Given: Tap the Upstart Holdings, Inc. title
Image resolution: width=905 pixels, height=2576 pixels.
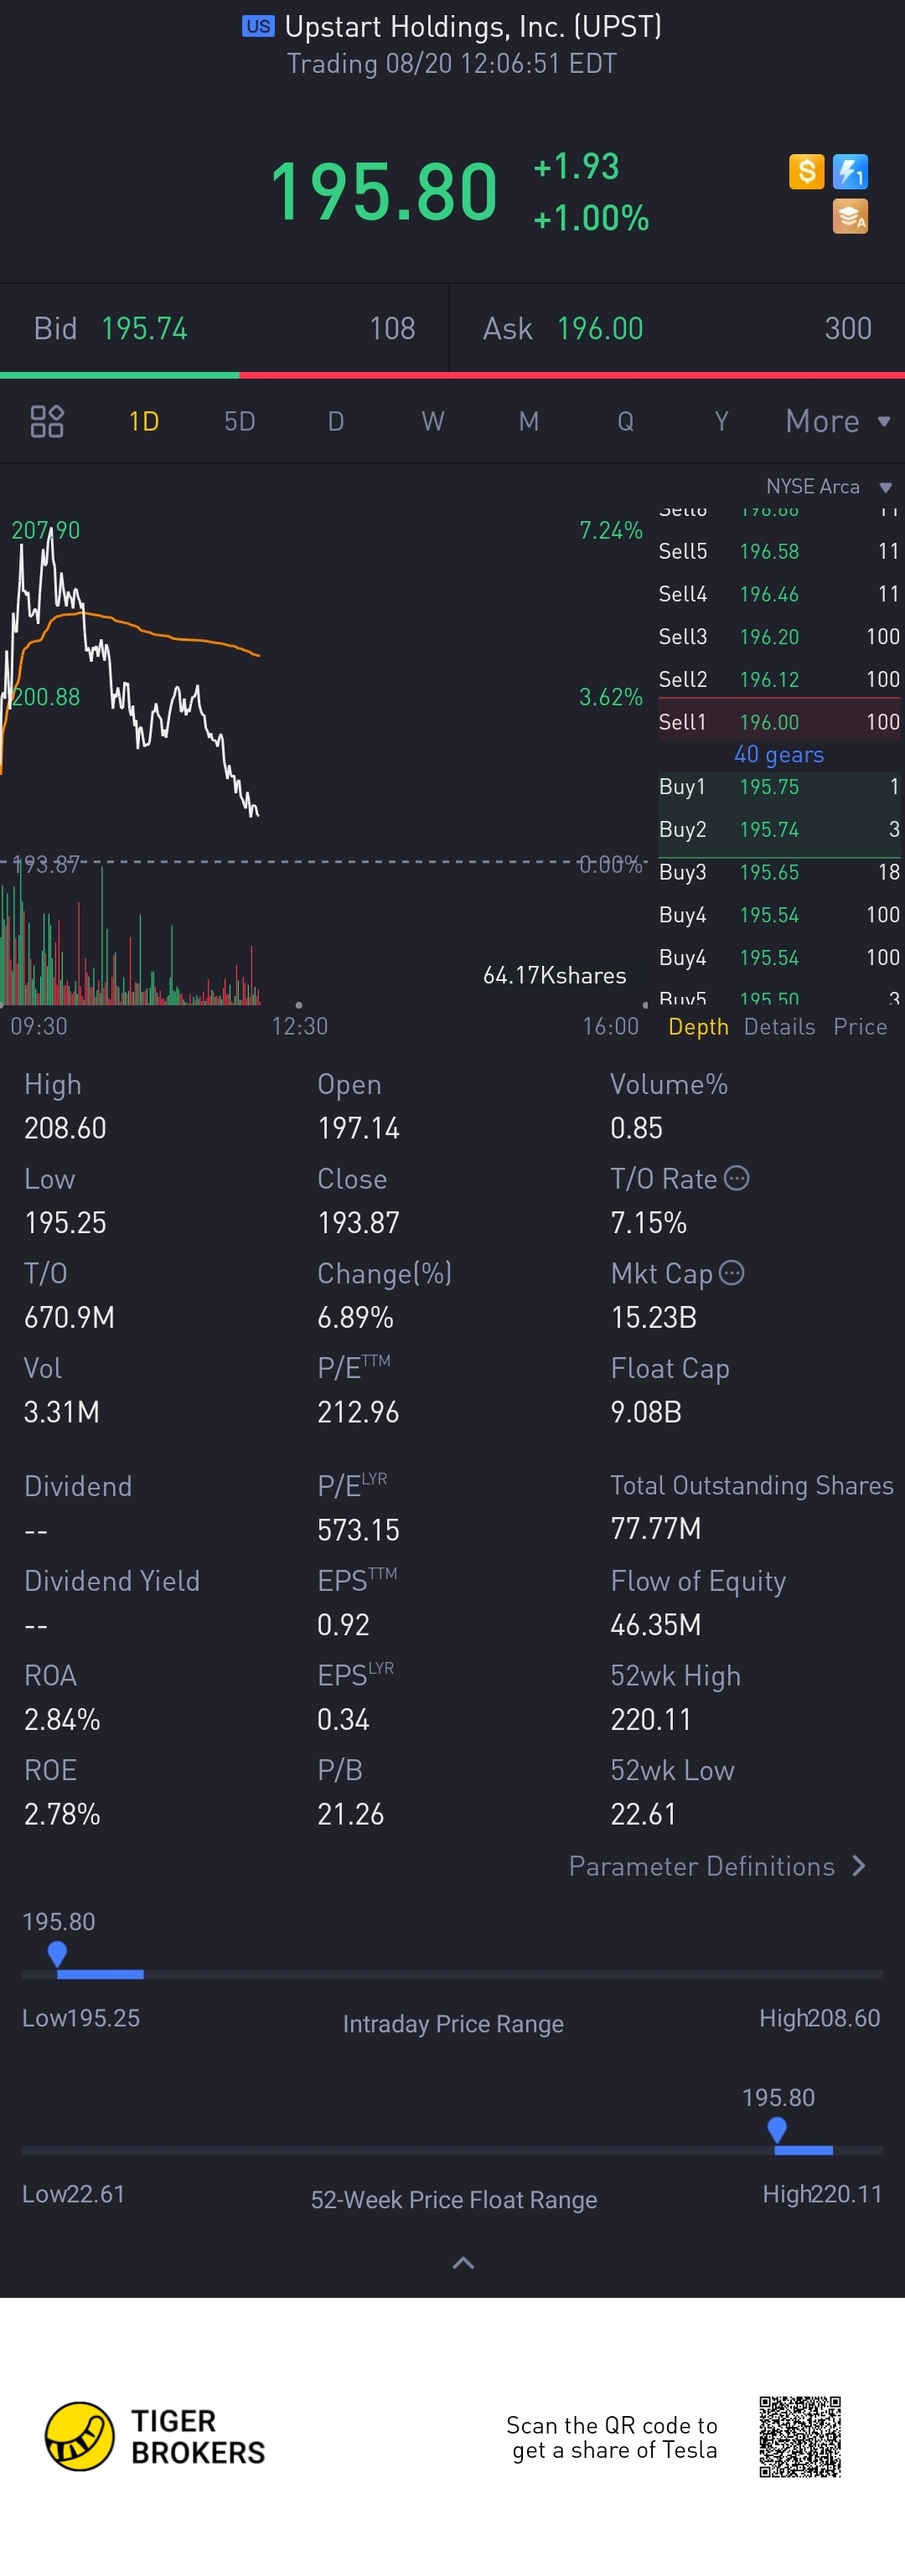Looking at the screenshot, I should click(x=473, y=26).
